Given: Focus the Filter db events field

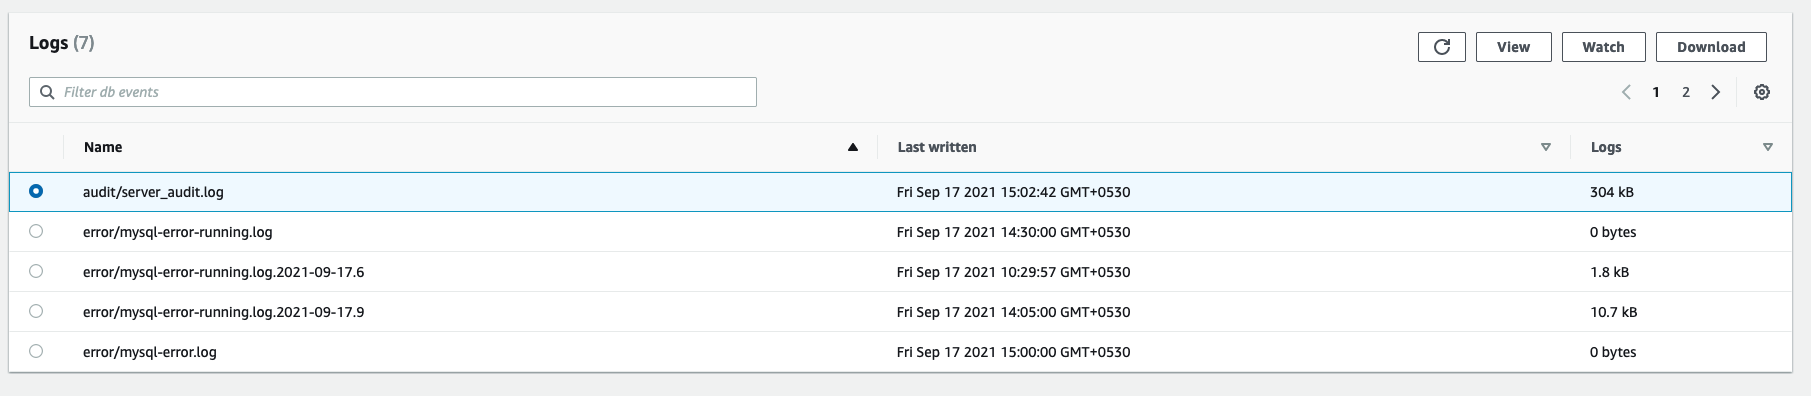Looking at the screenshot, I should 393,92.
